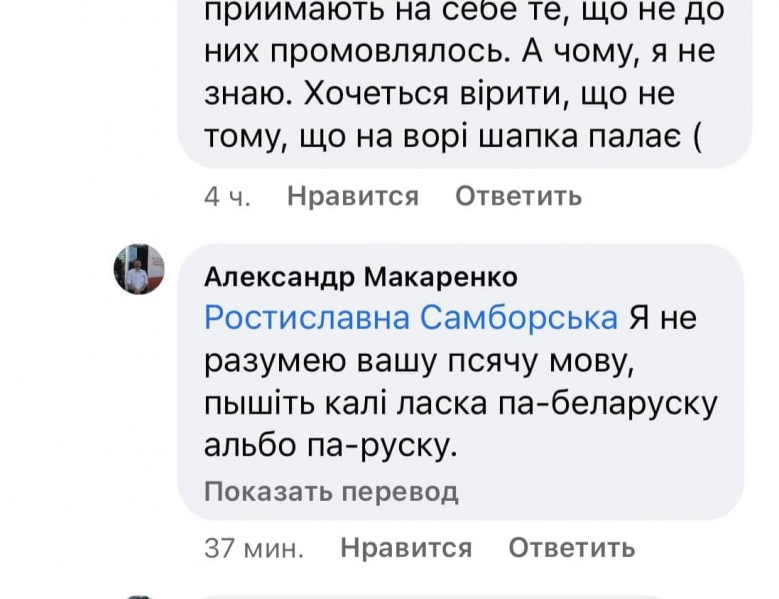Screen dimensions: 779x599
Task: Click the words 'вашу псячу мову'
Action: tap(476, 361)
